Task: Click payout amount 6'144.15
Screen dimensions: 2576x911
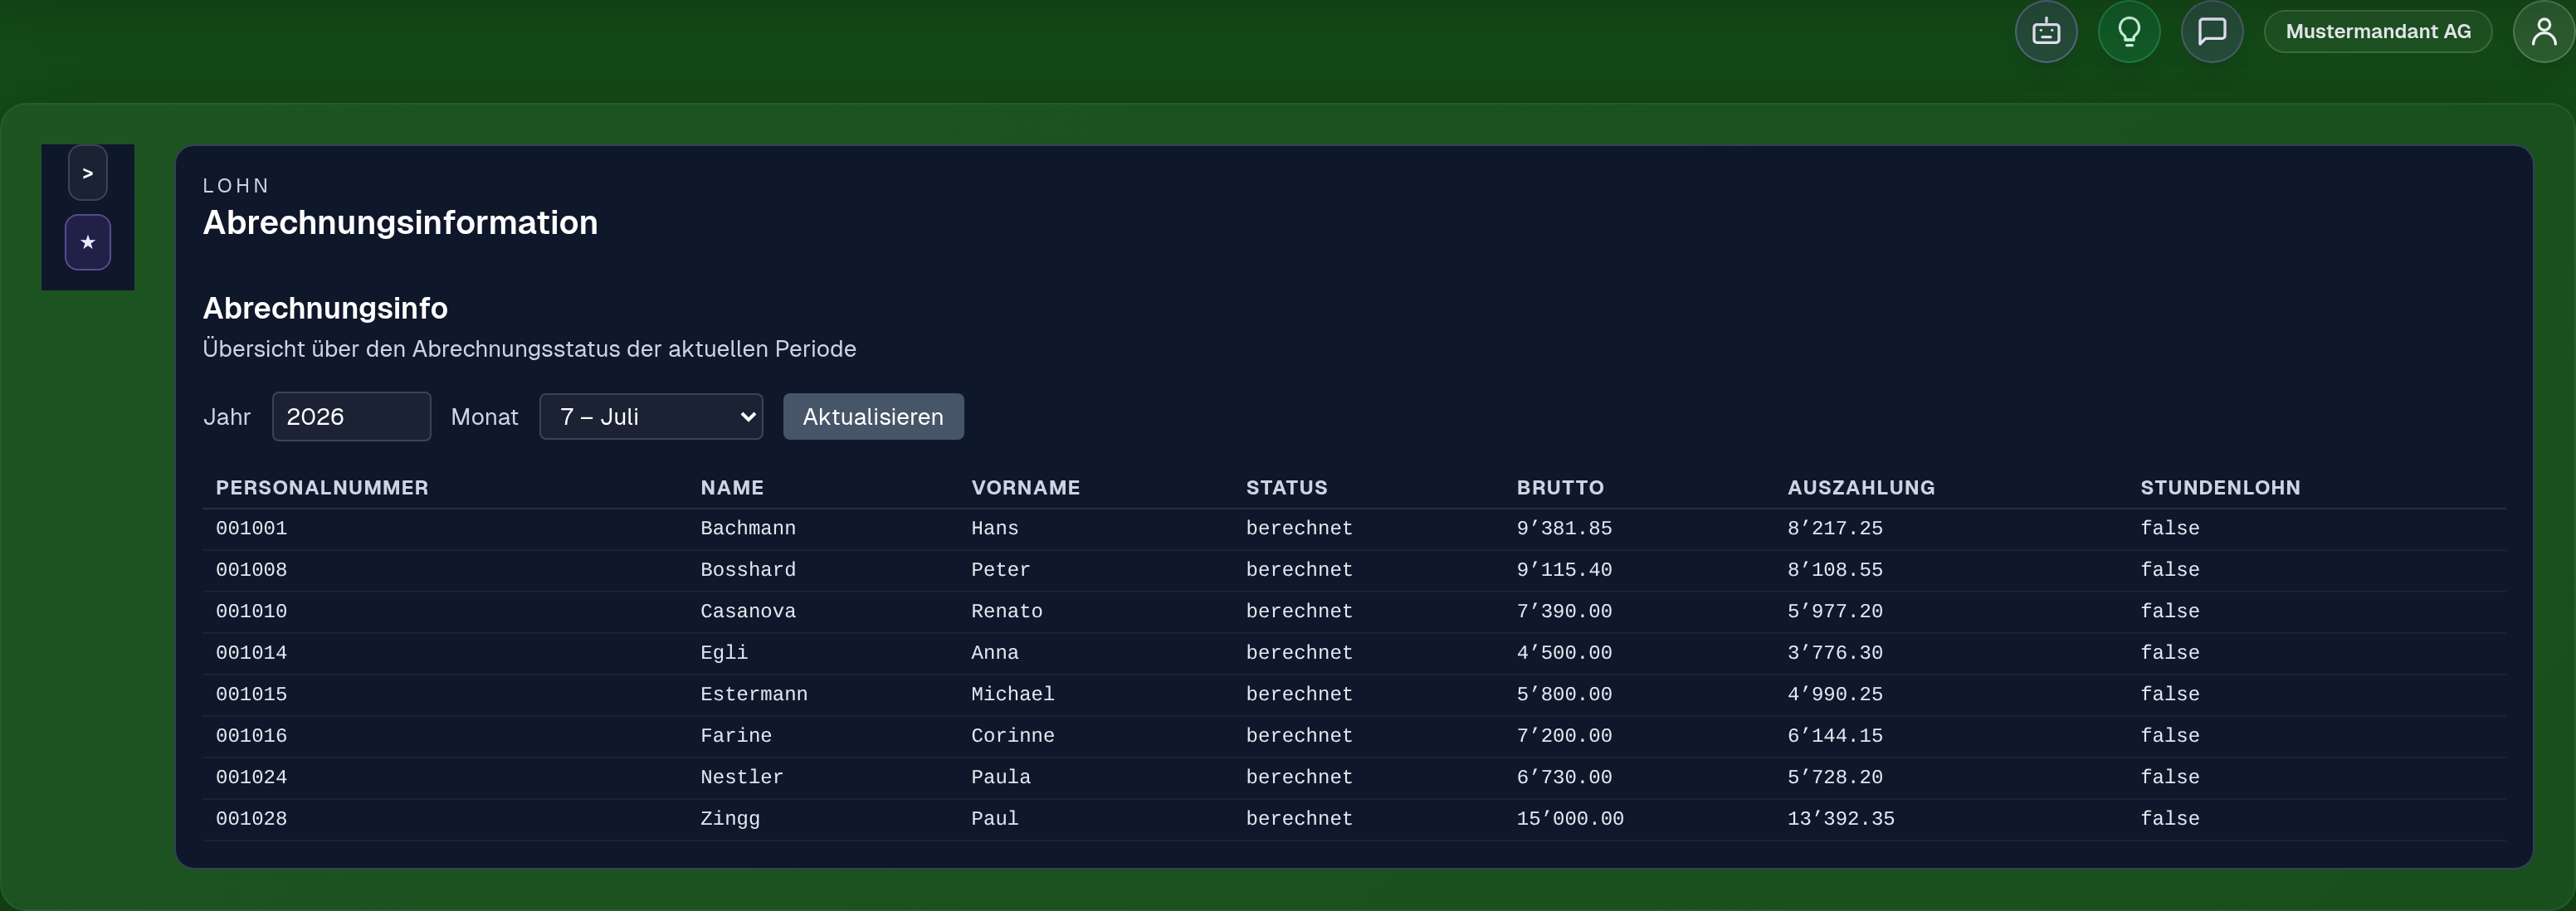Action: pyautogui.click(x=1835, y=736)
